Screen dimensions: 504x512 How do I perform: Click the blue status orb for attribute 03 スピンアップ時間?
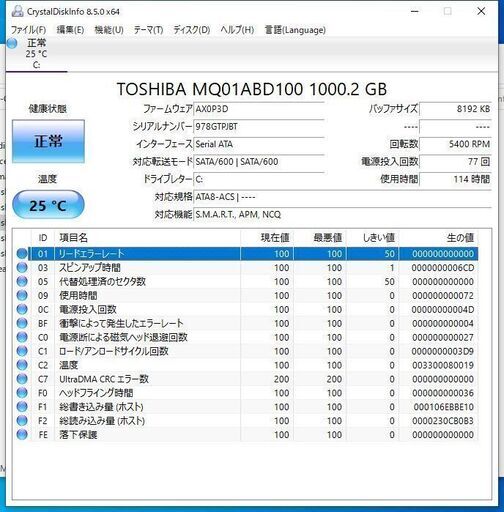(x=22, y=268)
